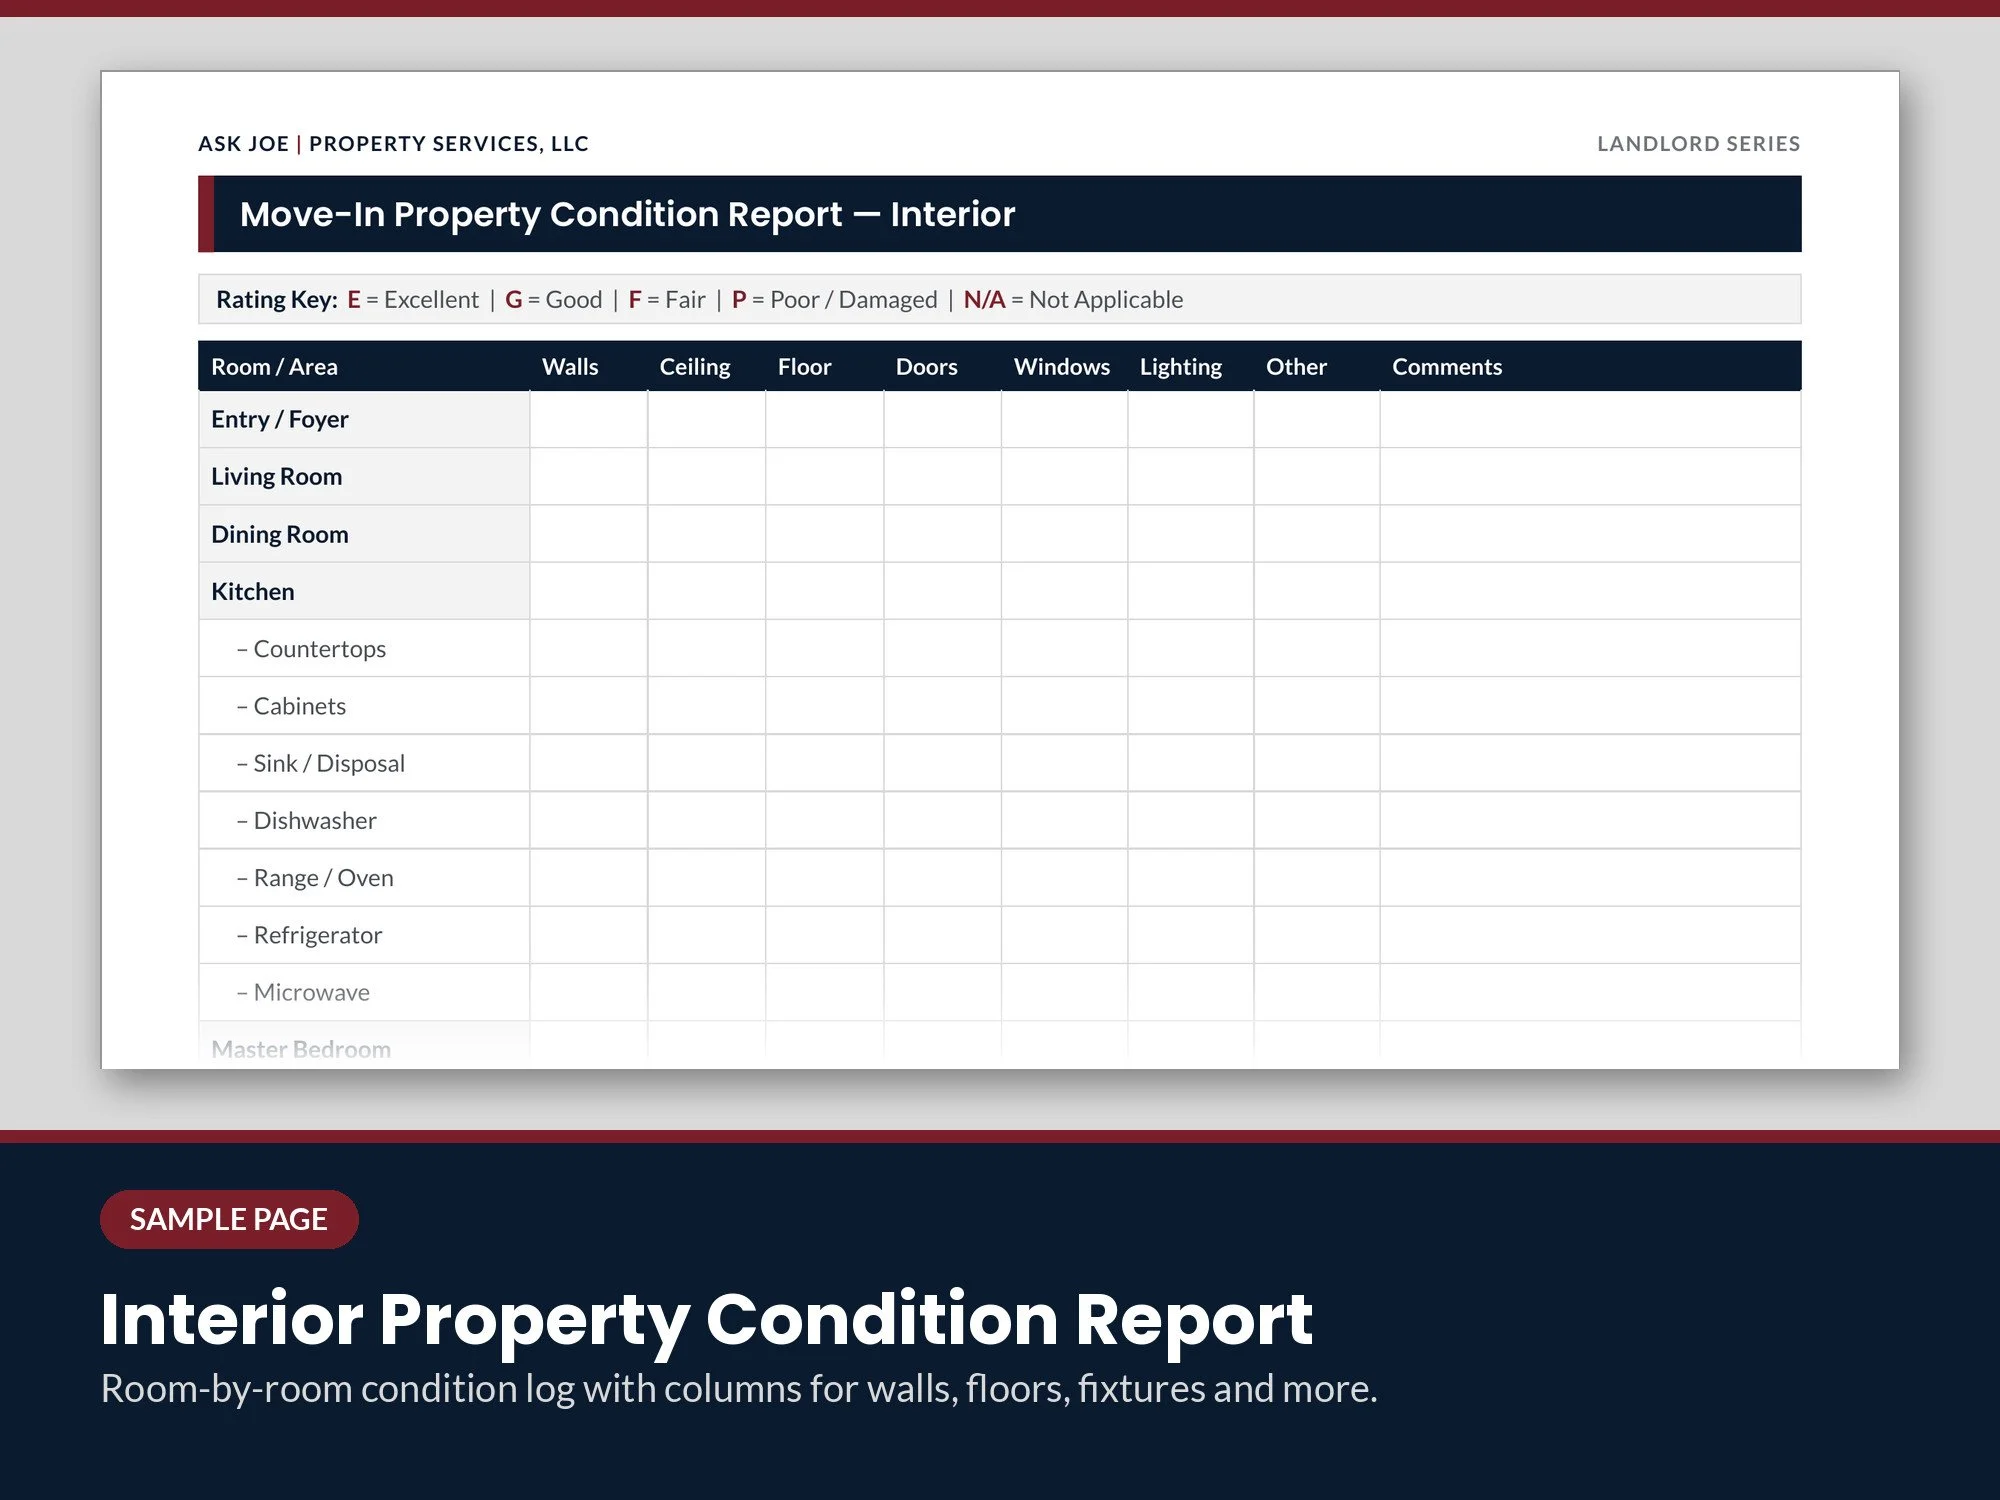This screenshot has height=1500, width=2000.
Task: Click the Interior Property Condition Report heading
Action: tap(706, 1320)
